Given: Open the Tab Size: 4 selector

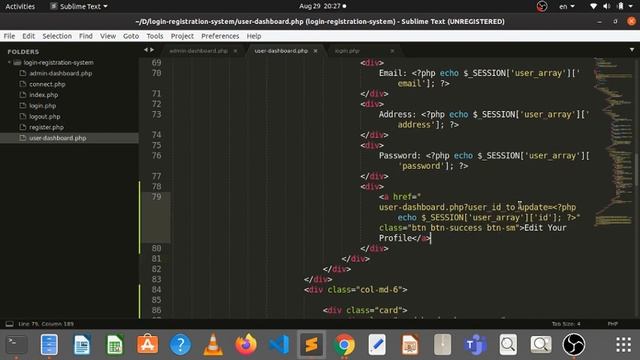Looking at the screenshot, I should coord(566,324).
